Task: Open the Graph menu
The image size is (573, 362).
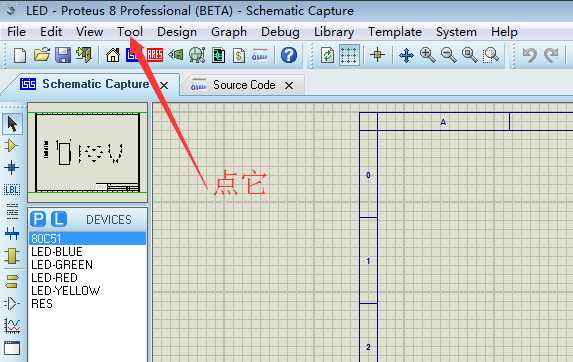Action: click(229, 32)
